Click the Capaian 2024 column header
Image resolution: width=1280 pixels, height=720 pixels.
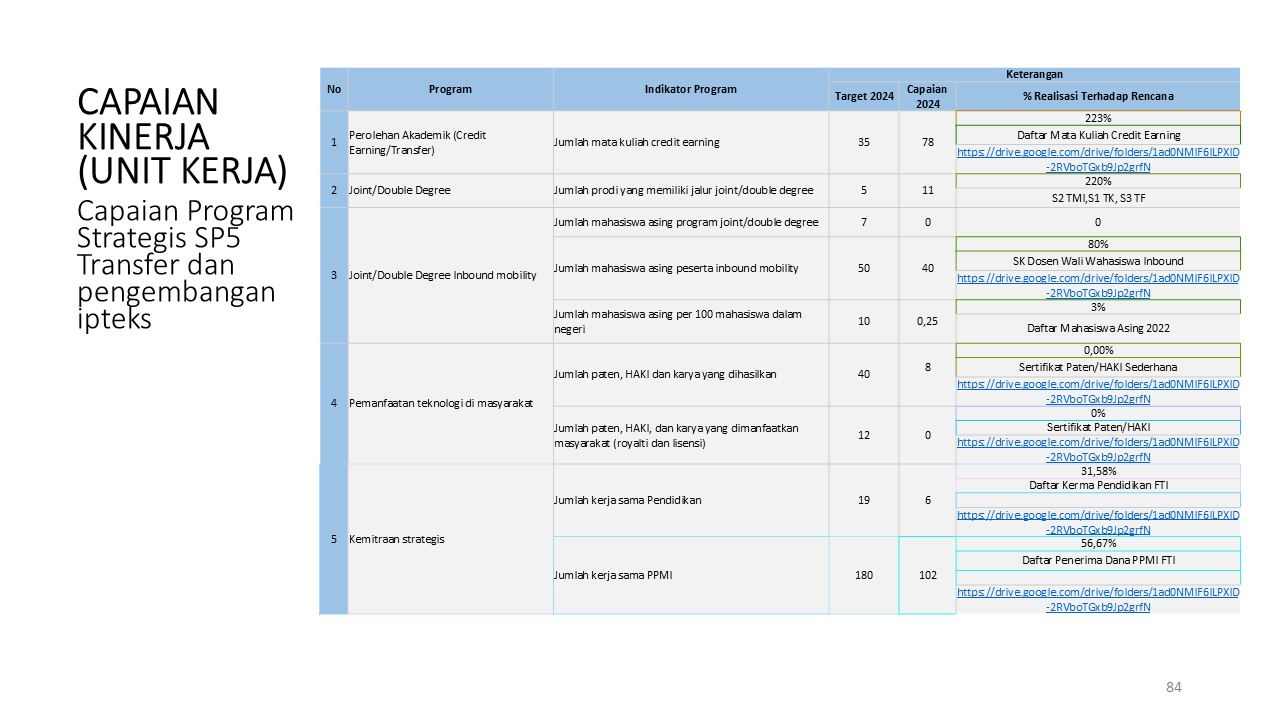[927, 96]
